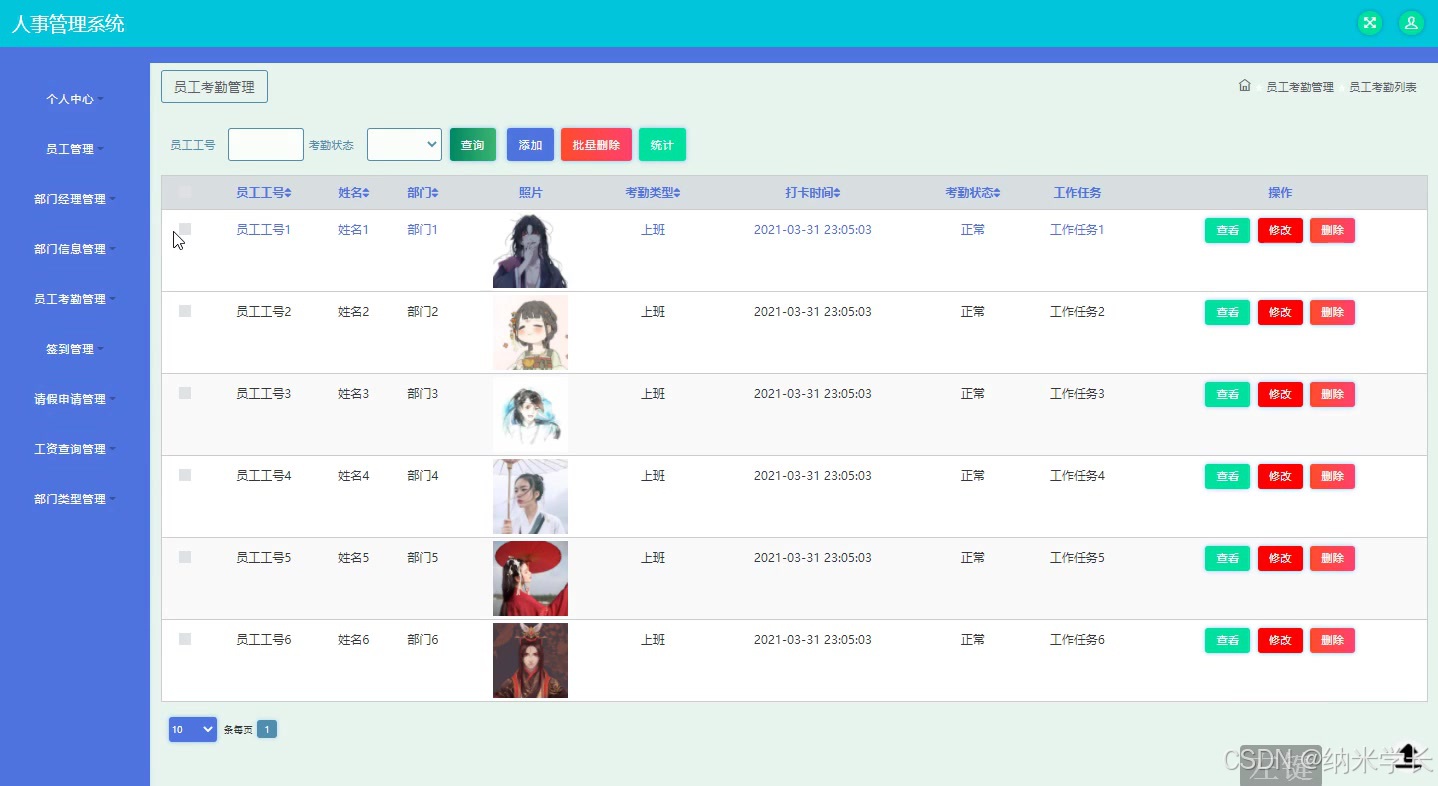The image size is (1438, 786).
Task: Sort table by clicking 打卡时间 column header
Action: [x=812, y=192]
